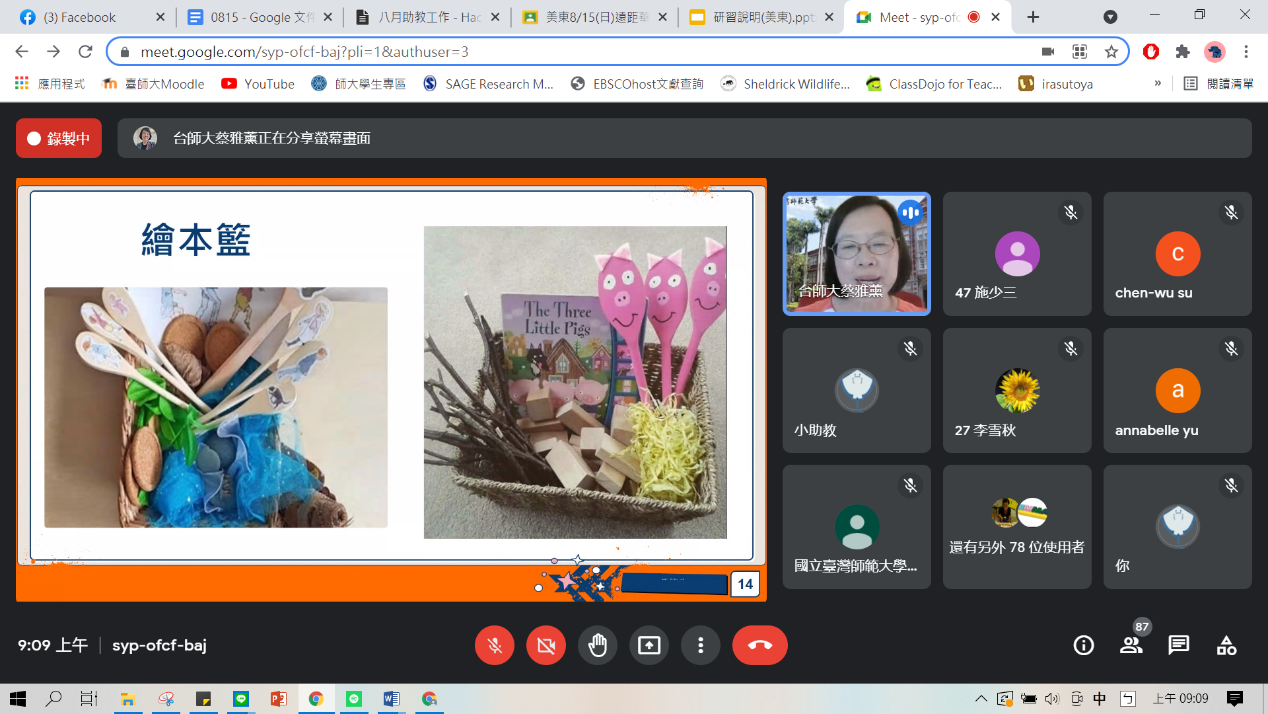Open the in-call chat panel

point(1178,645)
